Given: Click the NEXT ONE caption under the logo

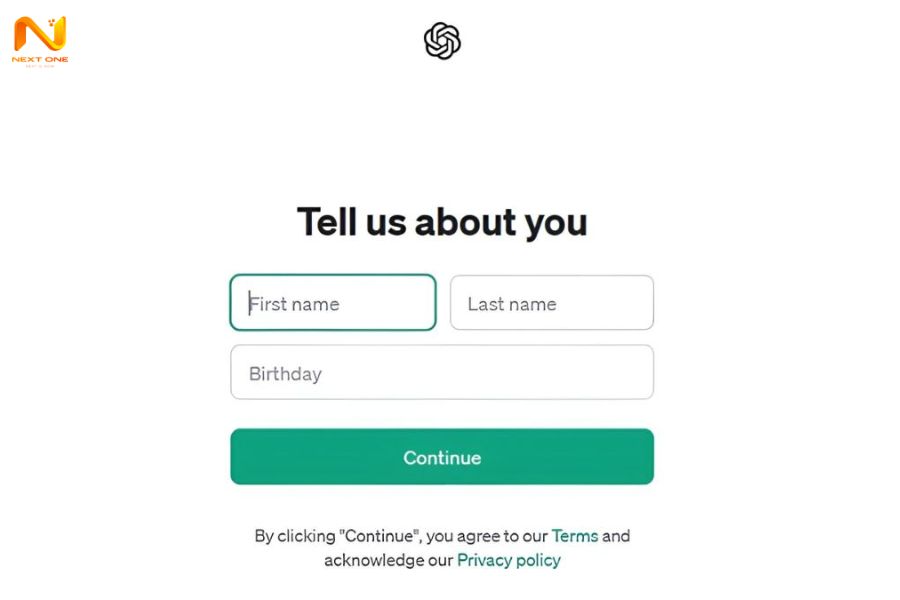Looking at the screenshot, I should pyautogui.click(x=40, y=58).
